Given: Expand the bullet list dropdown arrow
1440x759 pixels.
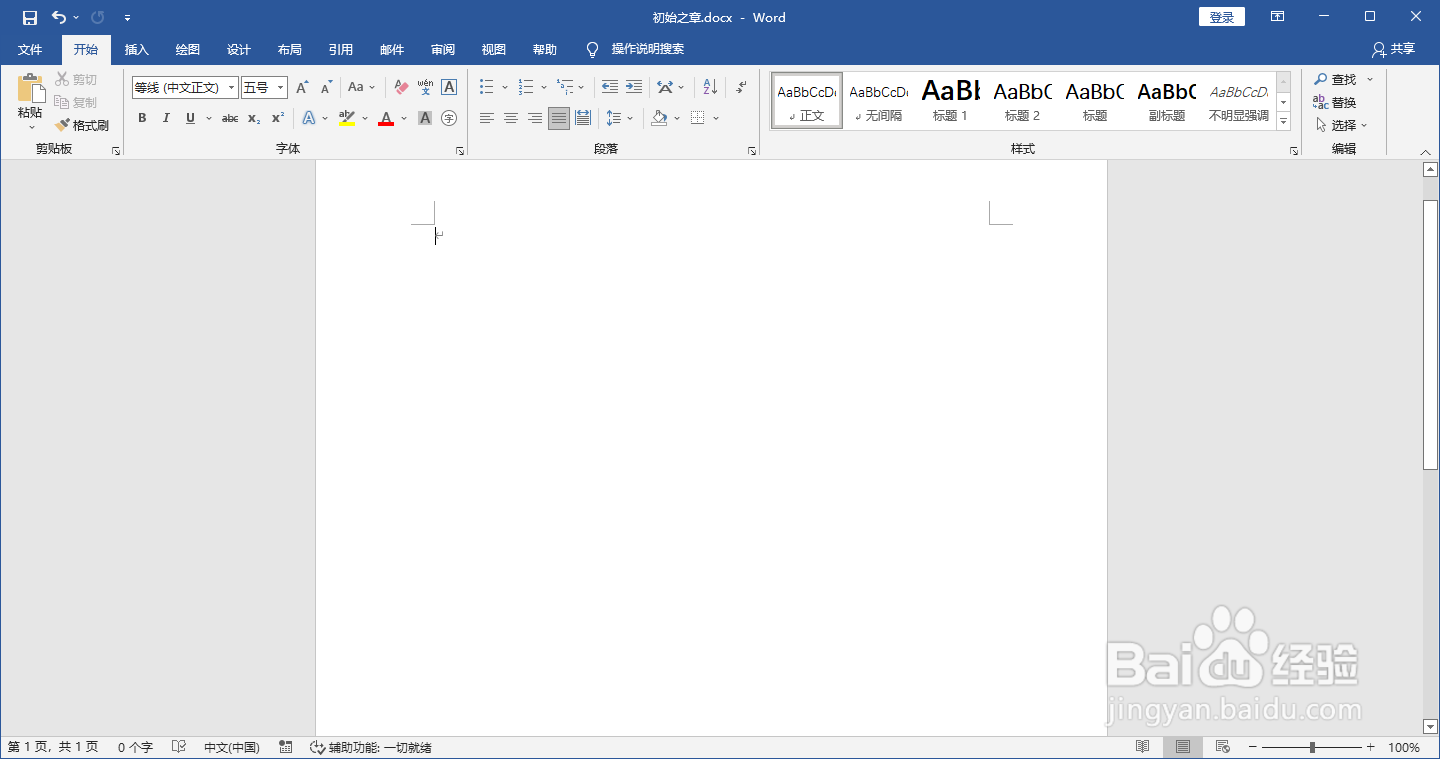Looking at the screenshot, I should click(505, 88).
